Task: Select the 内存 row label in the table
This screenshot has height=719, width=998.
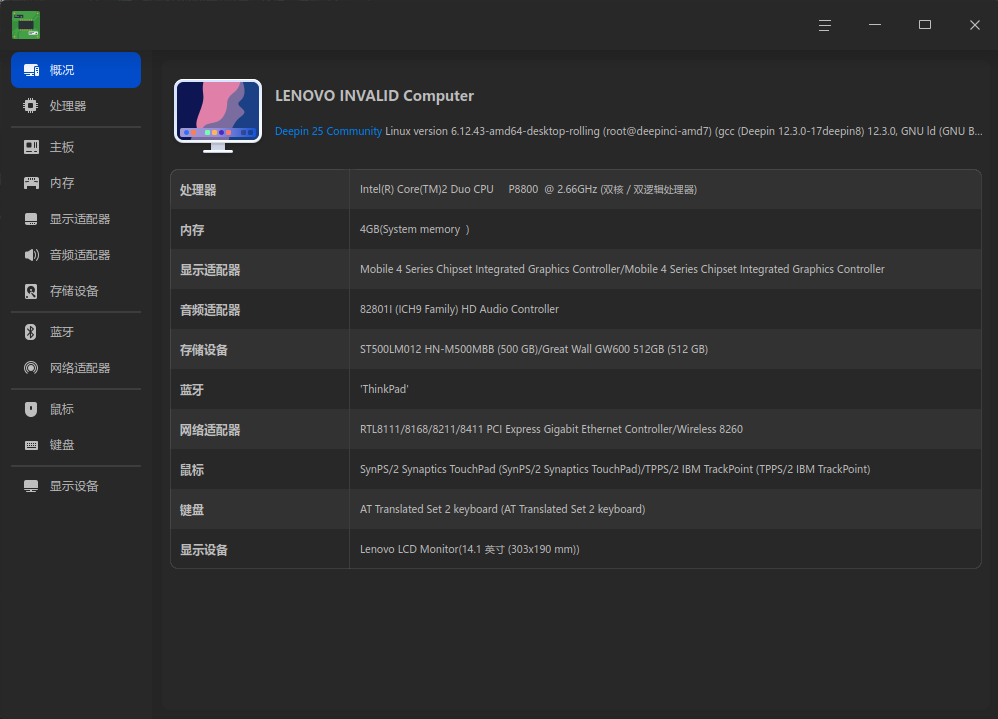Action: pos(192,230)
